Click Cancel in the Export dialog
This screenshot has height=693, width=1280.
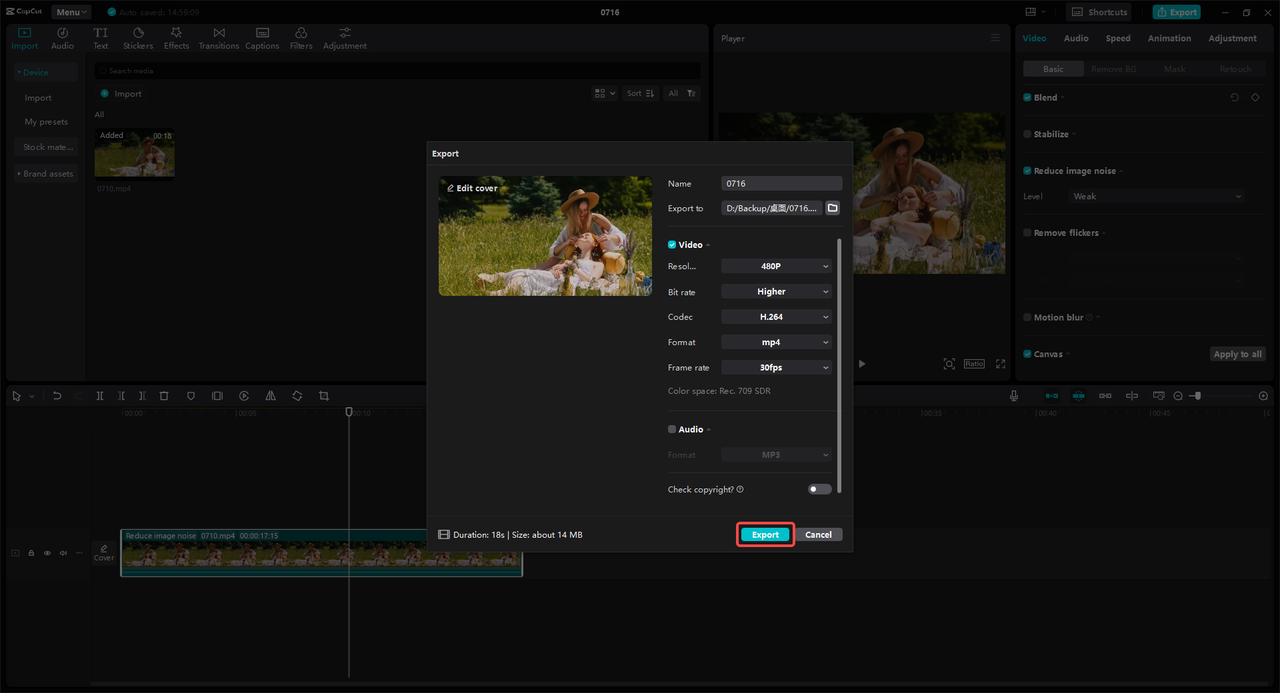[x=819, y=535]
